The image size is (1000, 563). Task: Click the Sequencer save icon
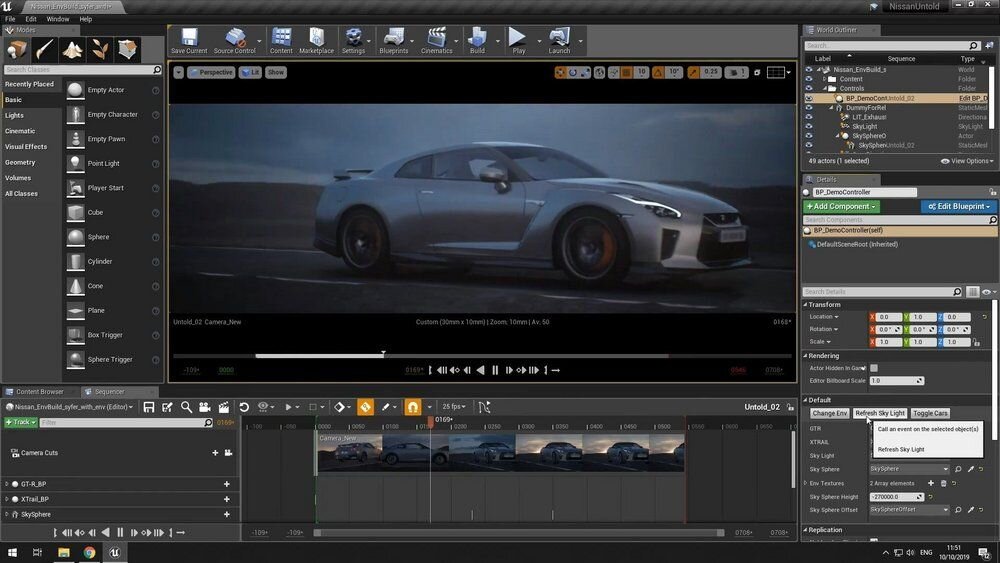[149, 407]
